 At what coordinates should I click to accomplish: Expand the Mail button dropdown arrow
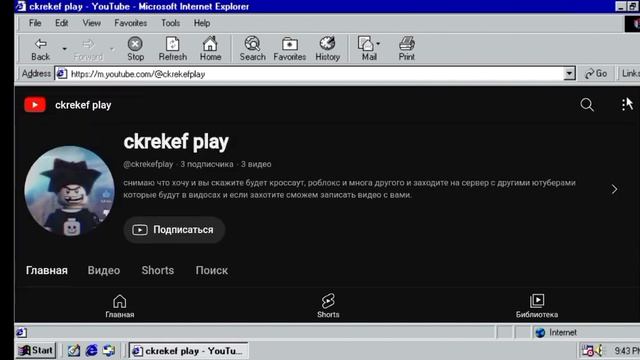click(378, 43)
